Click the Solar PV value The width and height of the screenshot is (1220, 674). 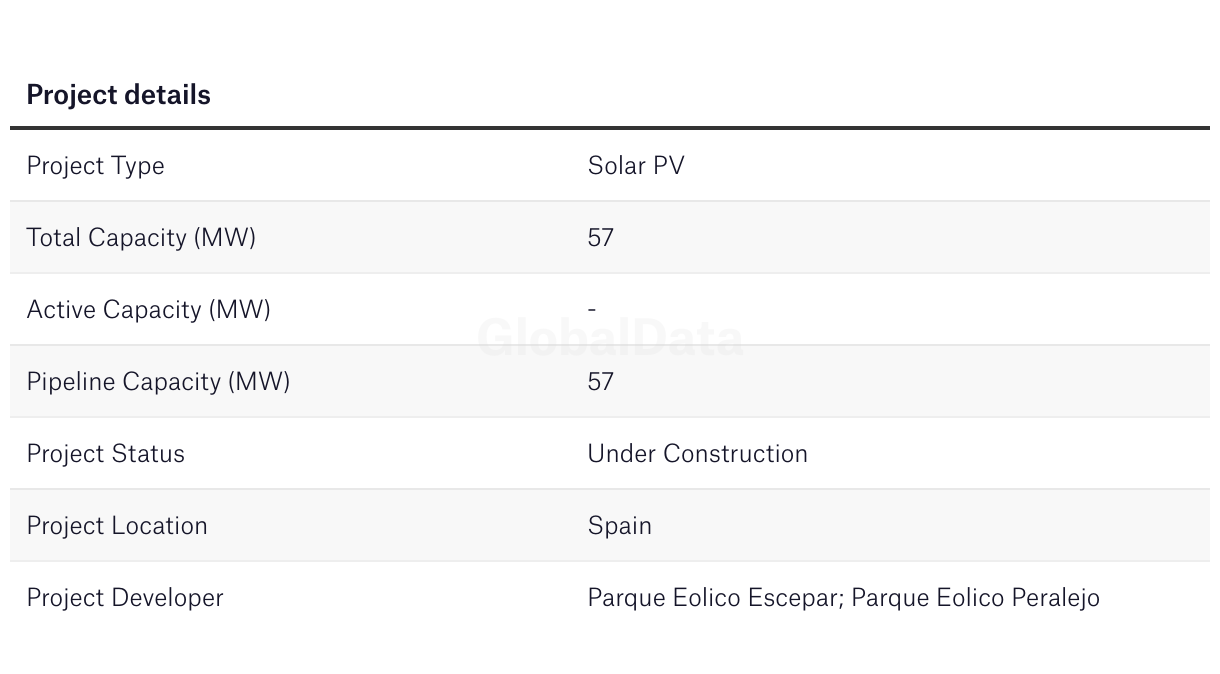tap(636, 166)
